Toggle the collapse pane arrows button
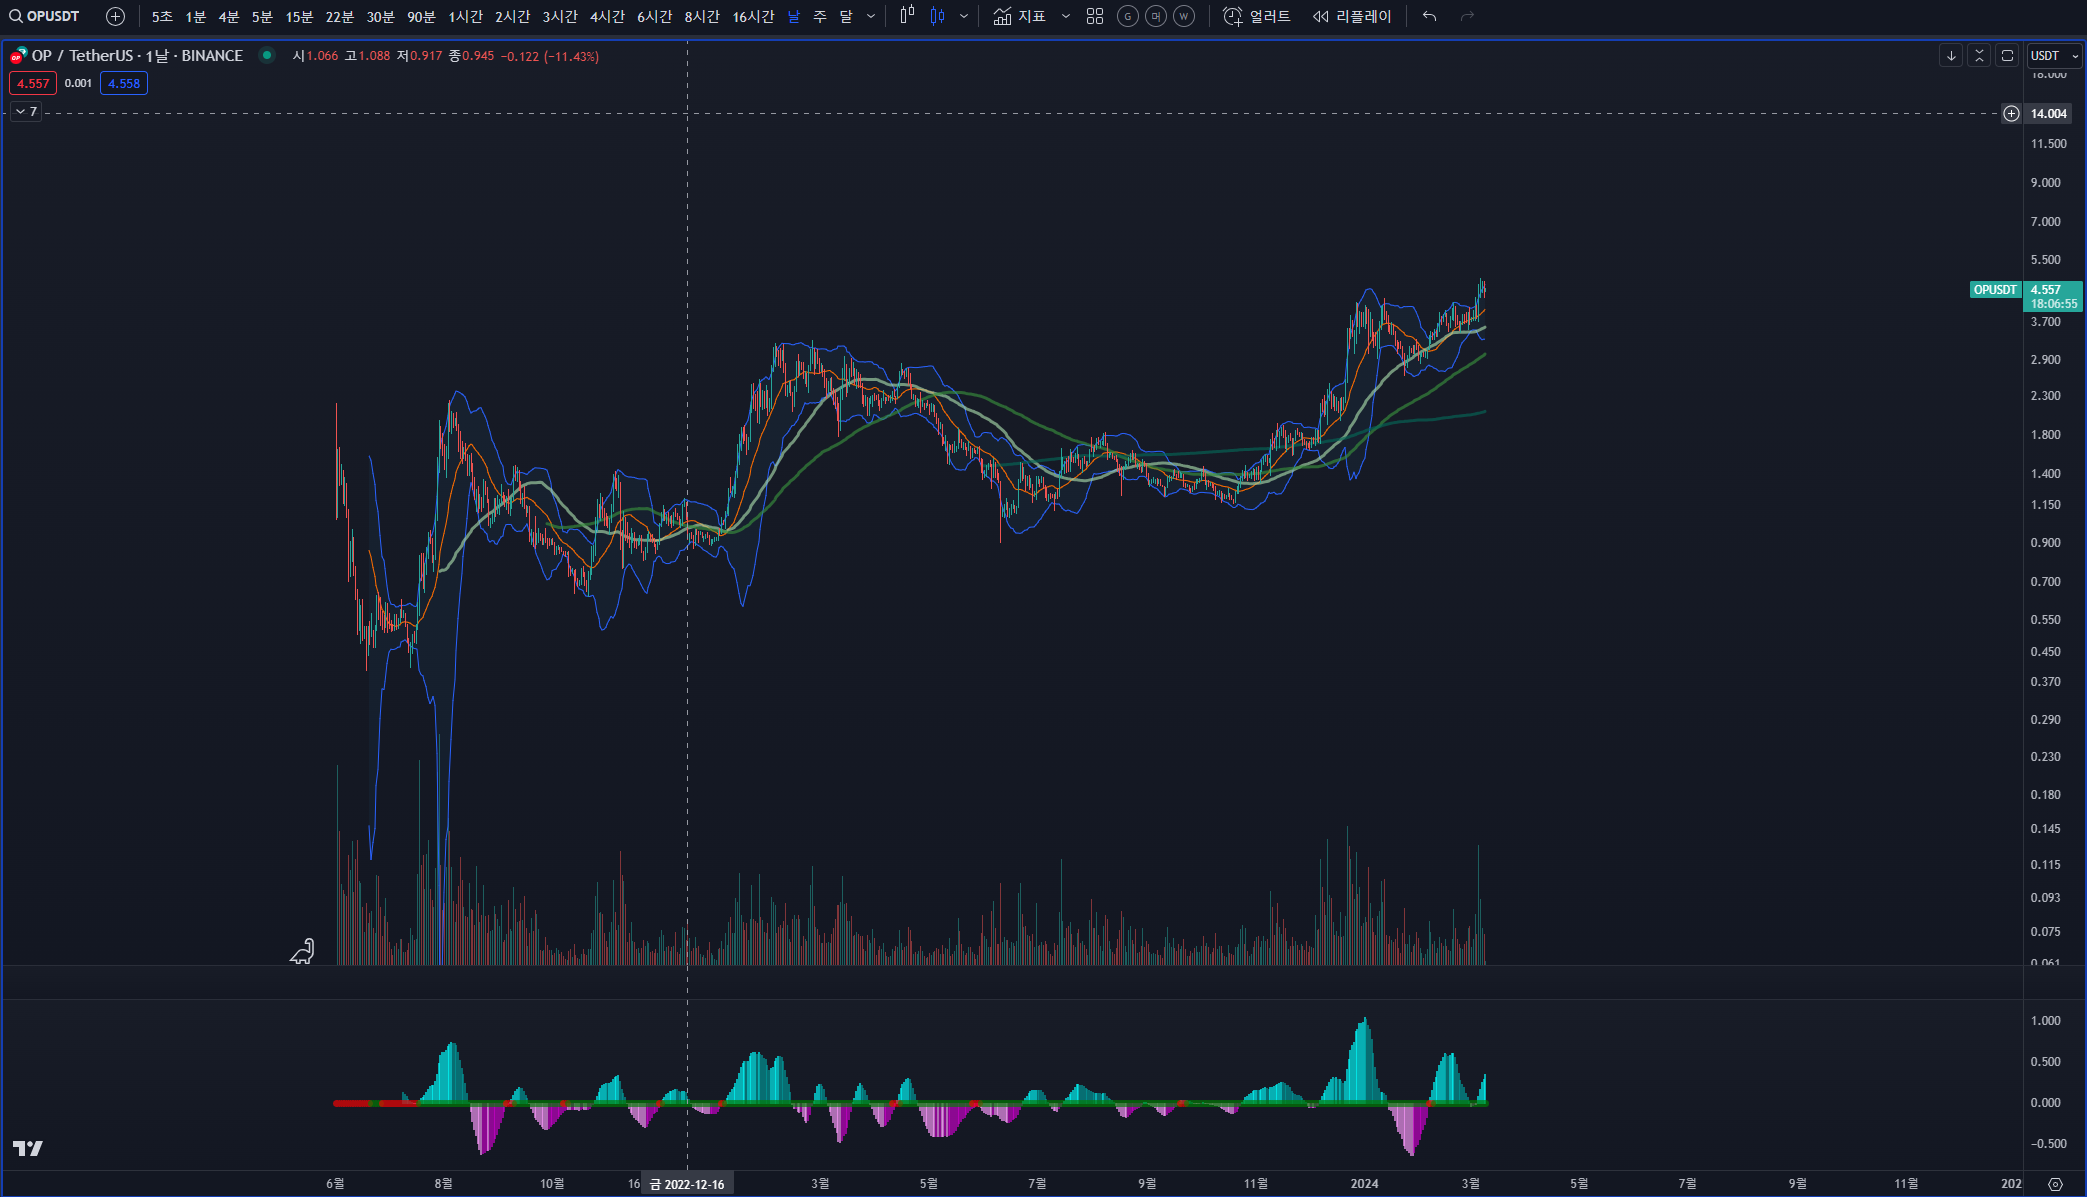 click(1979, 56)
